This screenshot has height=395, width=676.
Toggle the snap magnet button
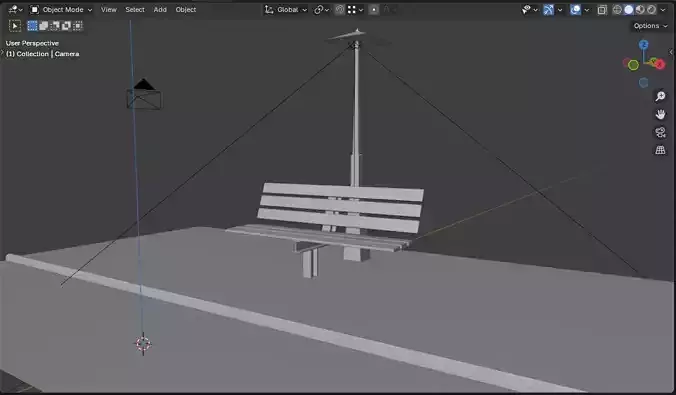point(340,9)
